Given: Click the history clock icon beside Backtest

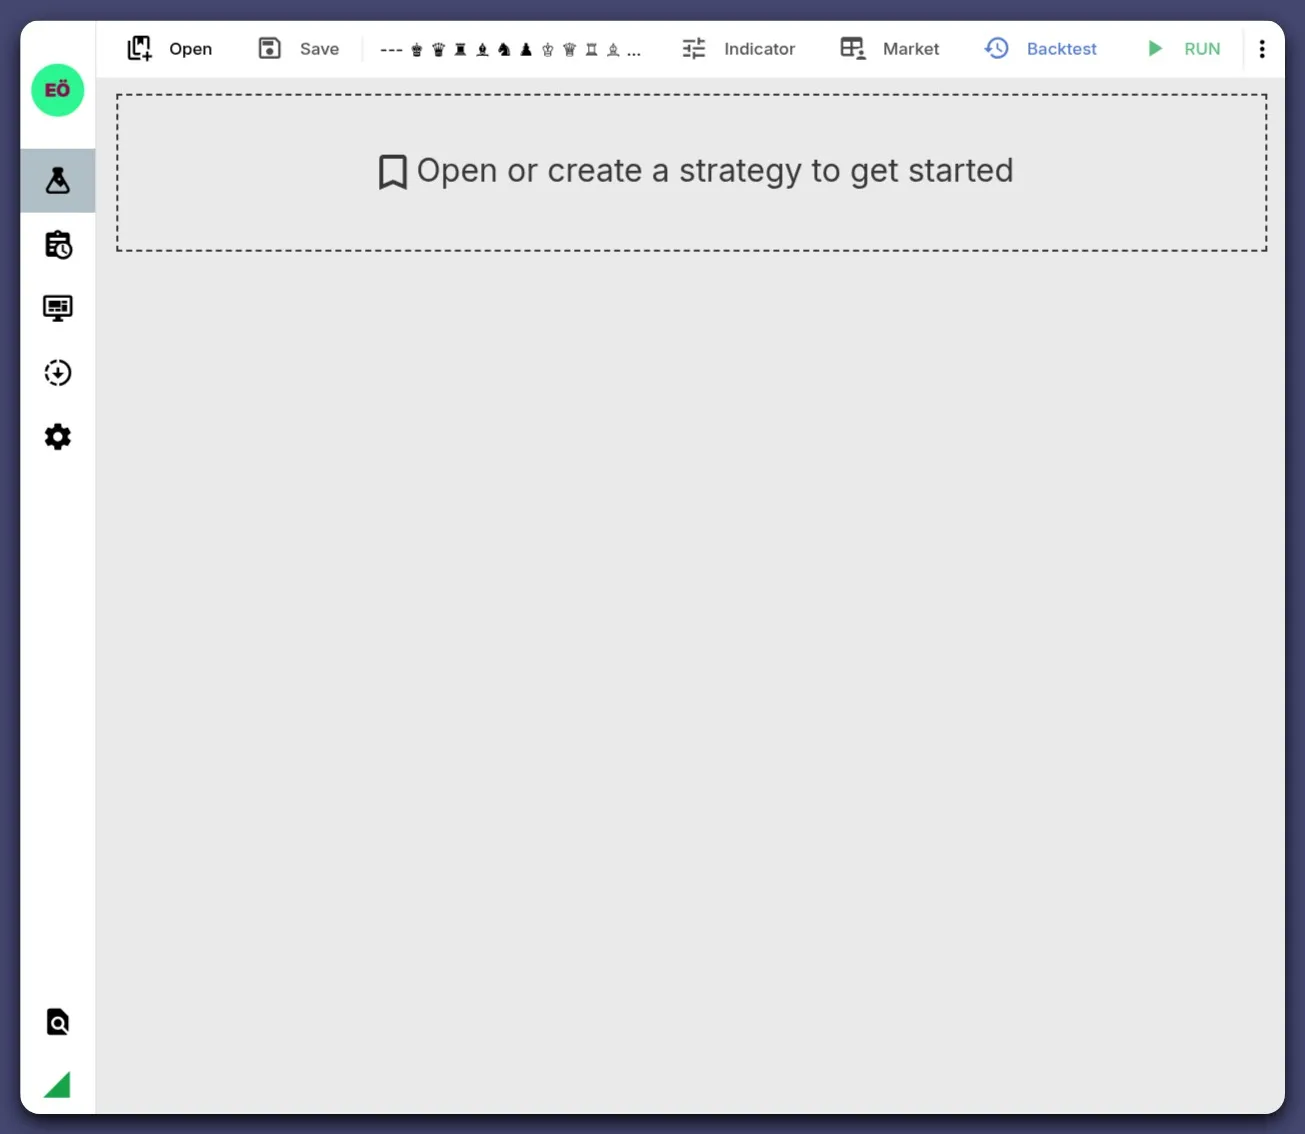Looking at the screenshot, I should coord(997,48).
